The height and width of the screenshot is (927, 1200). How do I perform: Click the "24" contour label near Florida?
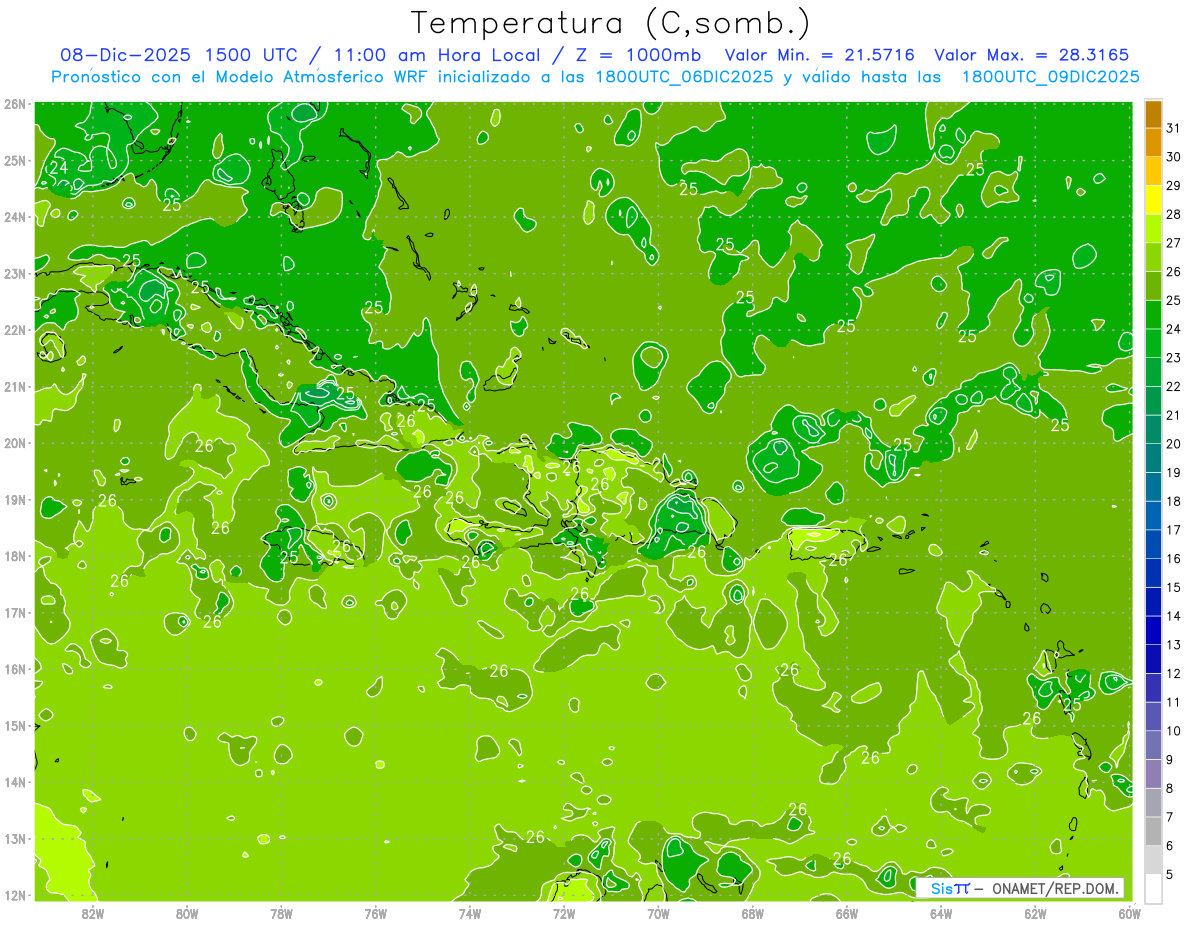pyautogui.click(x=59, y=168)
